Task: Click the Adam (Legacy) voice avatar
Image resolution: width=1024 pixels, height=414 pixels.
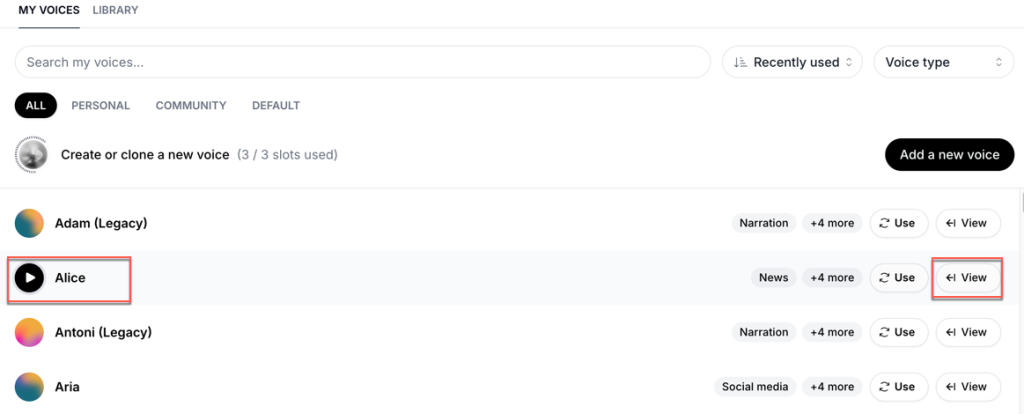Action: [29, 223]
